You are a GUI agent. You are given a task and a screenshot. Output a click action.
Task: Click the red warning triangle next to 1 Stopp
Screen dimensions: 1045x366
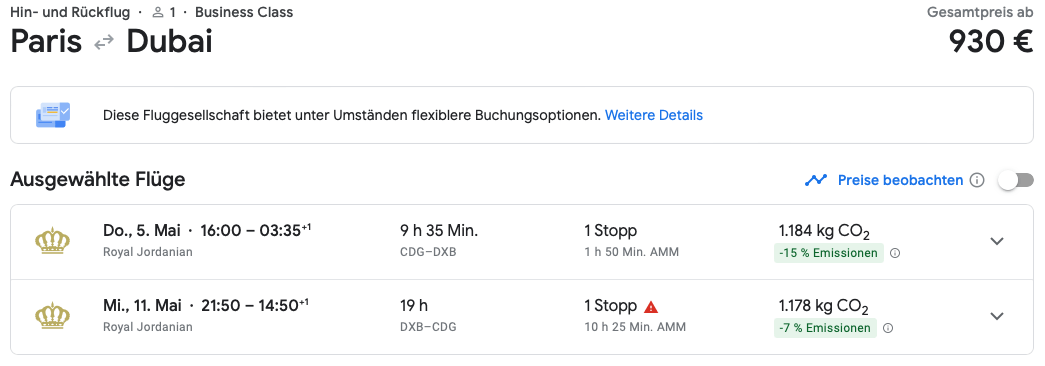tap(651, 307)
